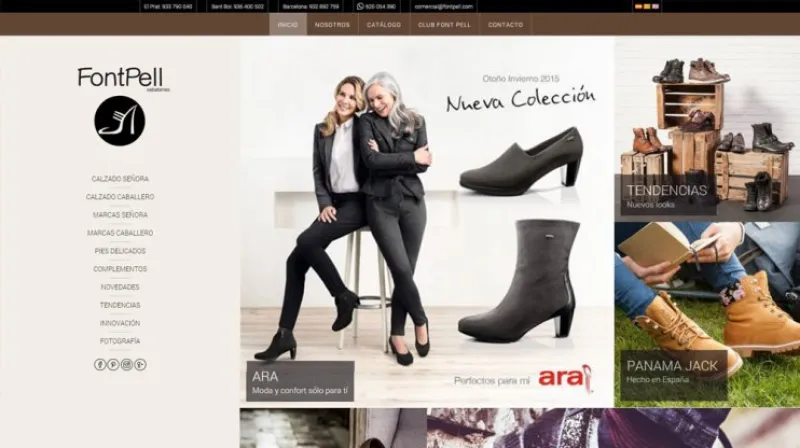Open the Novedades sidebar link
The height and width of the screenshot is (448, 800).
(120, 287)
